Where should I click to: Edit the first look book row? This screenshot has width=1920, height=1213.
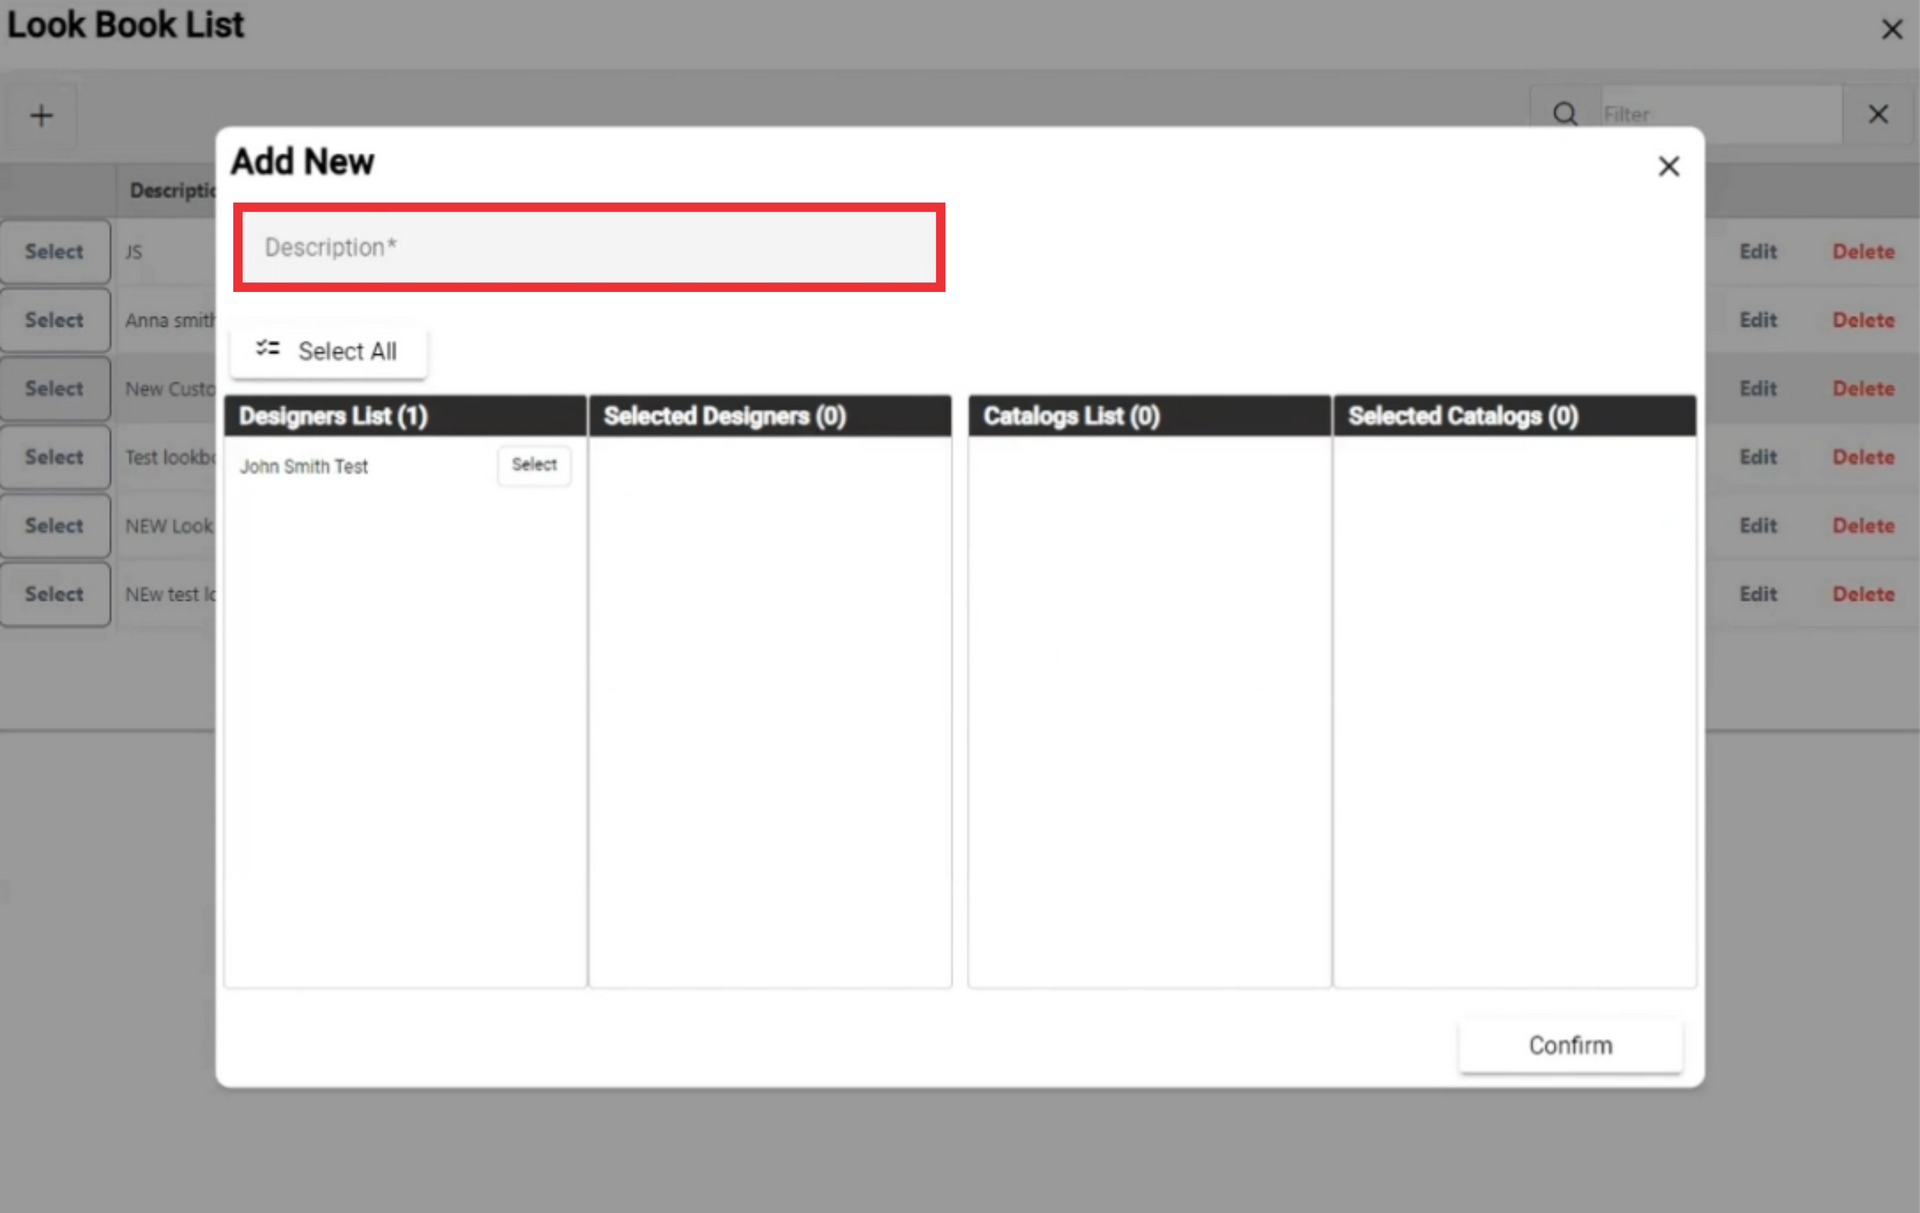(1758, 252)
